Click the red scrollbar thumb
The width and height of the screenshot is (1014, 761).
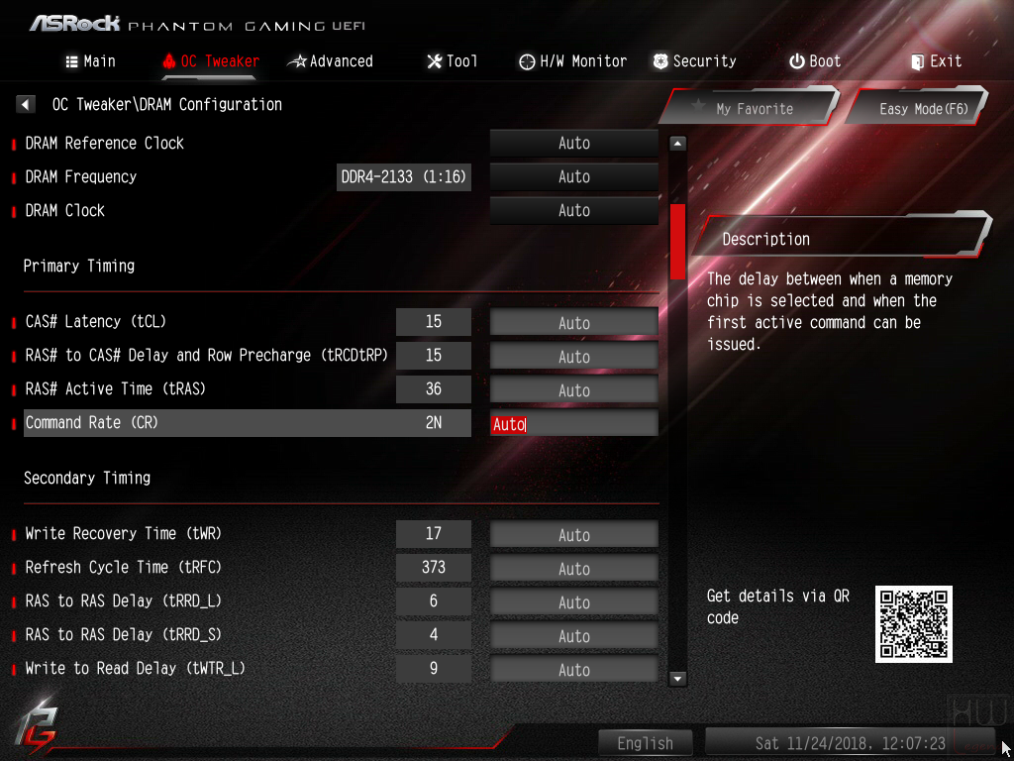pos(677,241)
